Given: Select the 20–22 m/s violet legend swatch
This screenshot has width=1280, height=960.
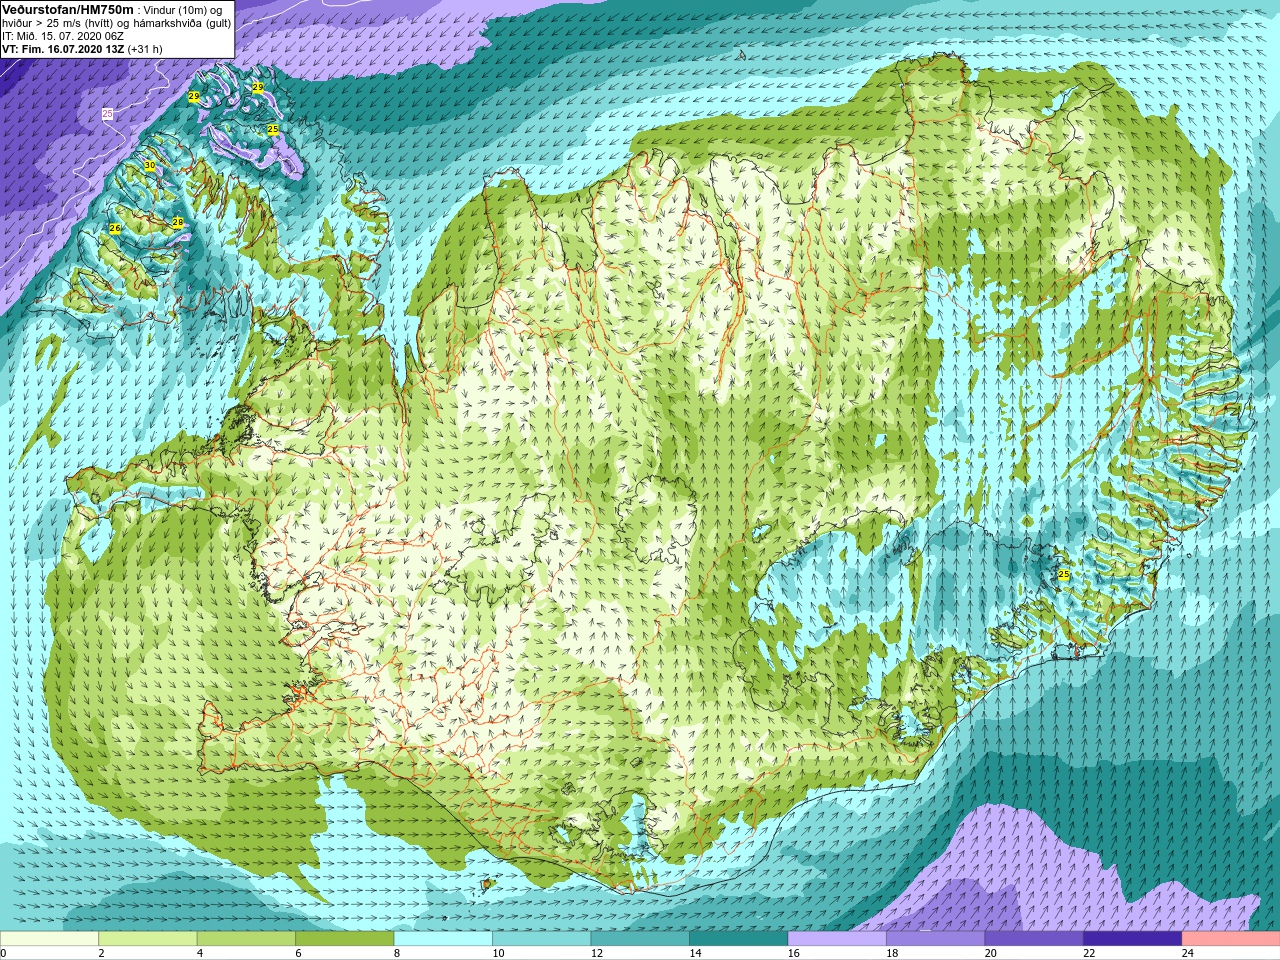Looking at the screenshot, I should (x=1034, y=939).
